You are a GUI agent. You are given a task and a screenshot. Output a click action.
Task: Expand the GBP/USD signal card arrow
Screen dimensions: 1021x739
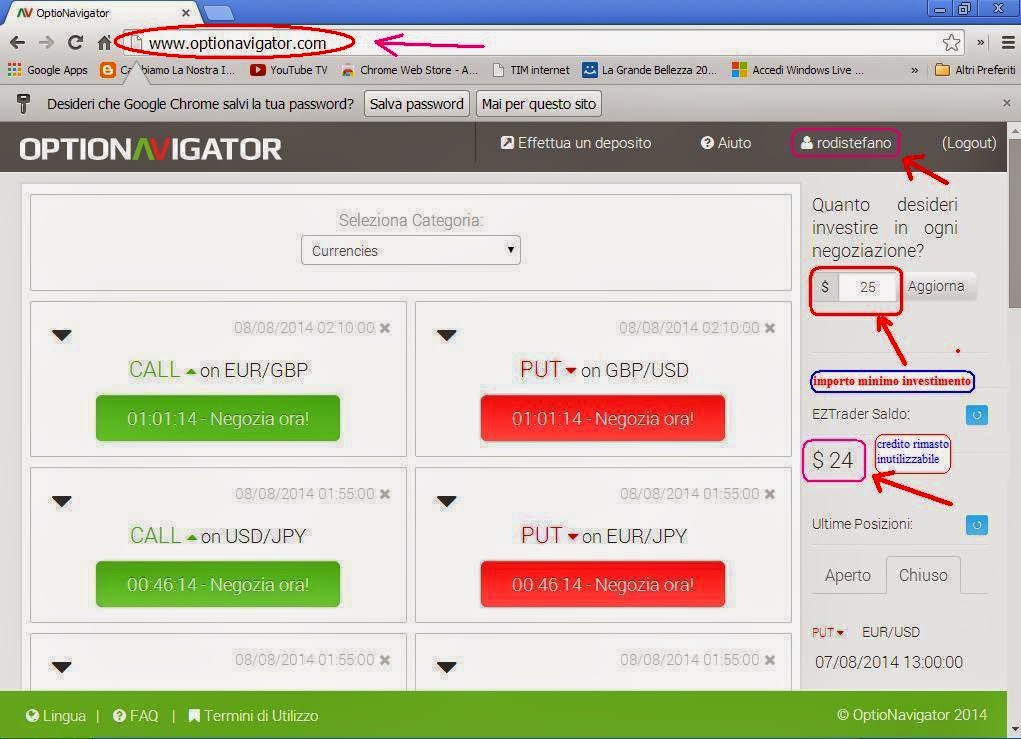point(447,335)
